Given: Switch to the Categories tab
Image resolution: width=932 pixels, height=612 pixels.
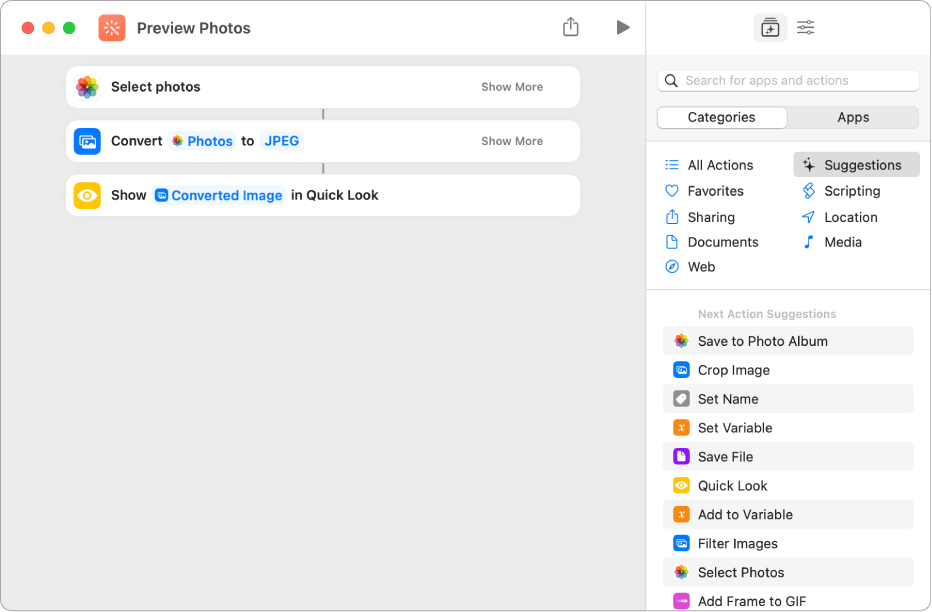Looking at the screenshot, I should pyautogui.click(x=721, y=117).
